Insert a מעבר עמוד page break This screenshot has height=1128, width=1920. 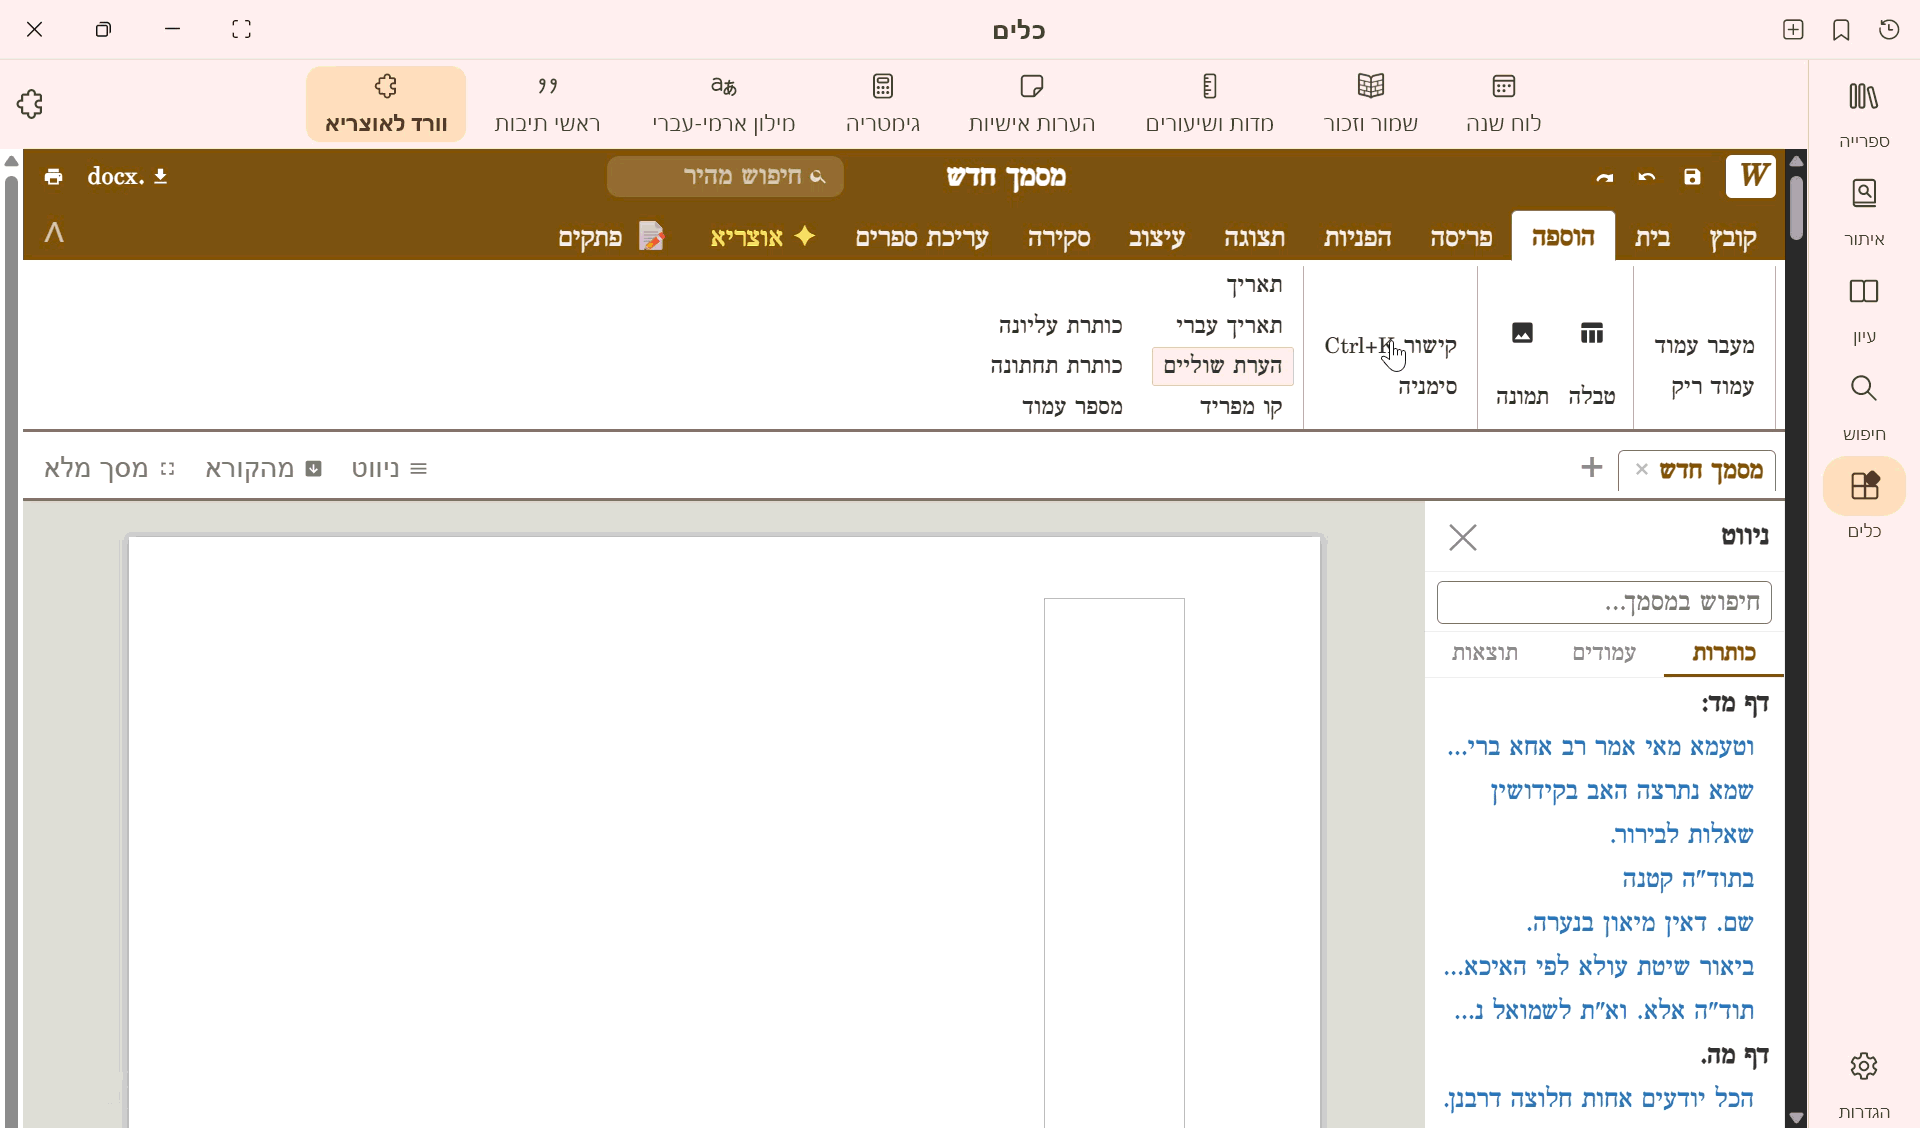click(1704, 346)
